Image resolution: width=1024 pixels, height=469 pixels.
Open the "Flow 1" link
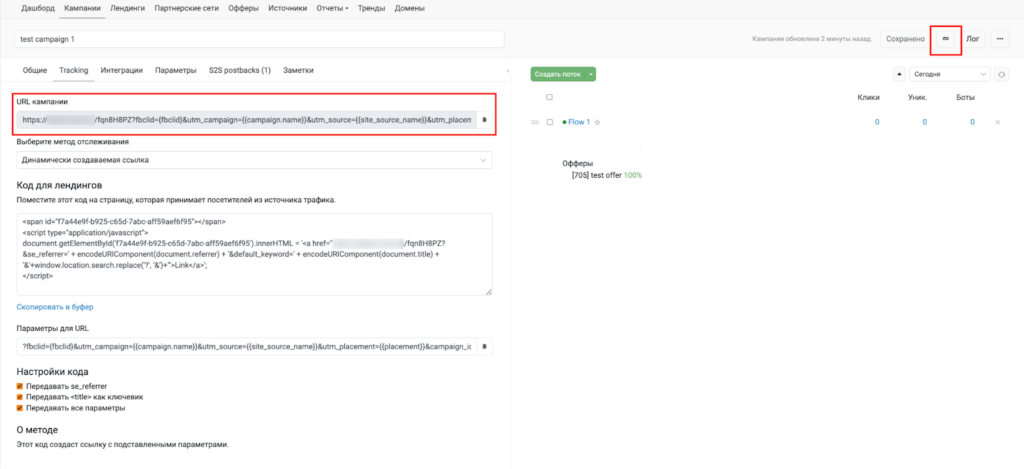579,122
